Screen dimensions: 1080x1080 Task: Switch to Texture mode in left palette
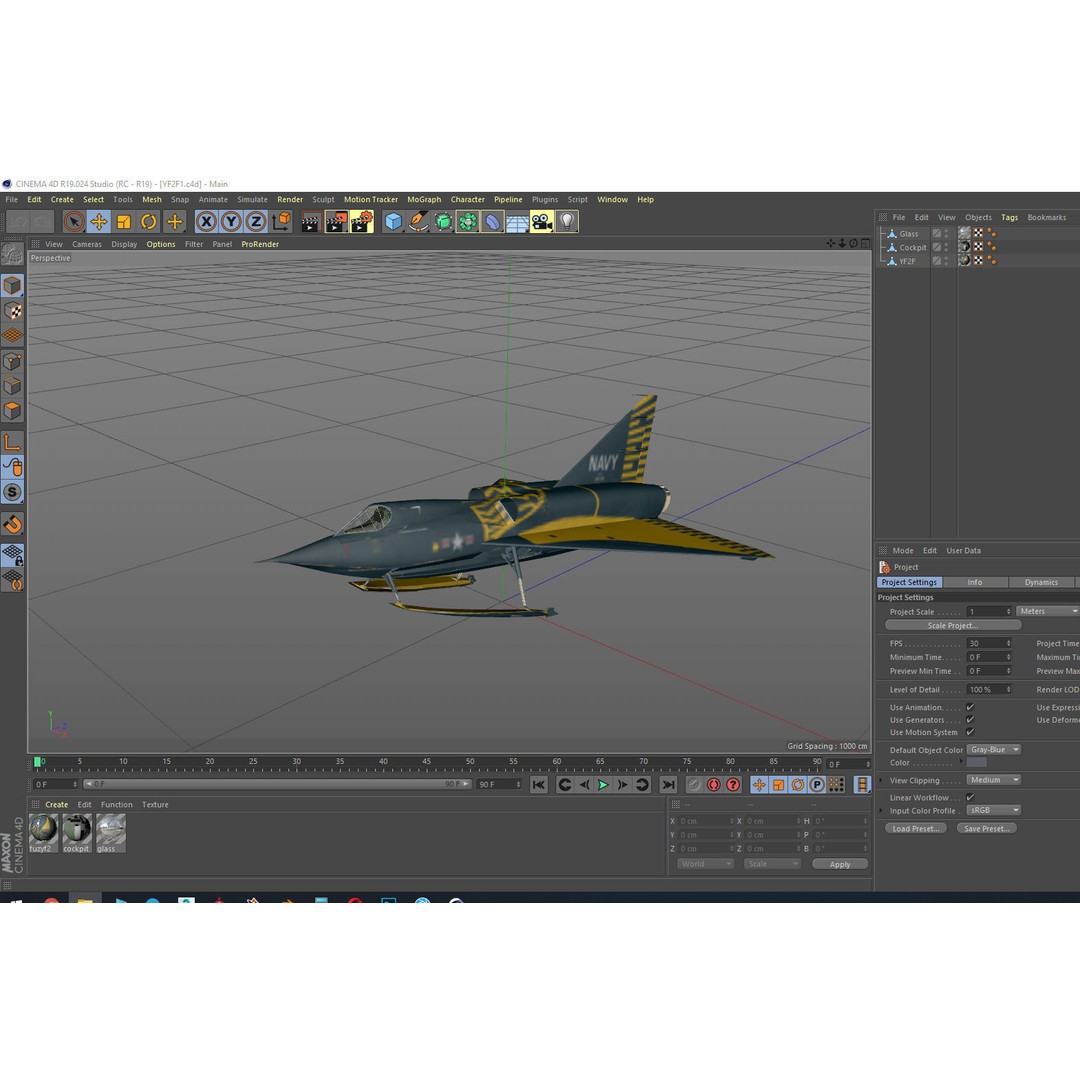[x=12, y=311]
